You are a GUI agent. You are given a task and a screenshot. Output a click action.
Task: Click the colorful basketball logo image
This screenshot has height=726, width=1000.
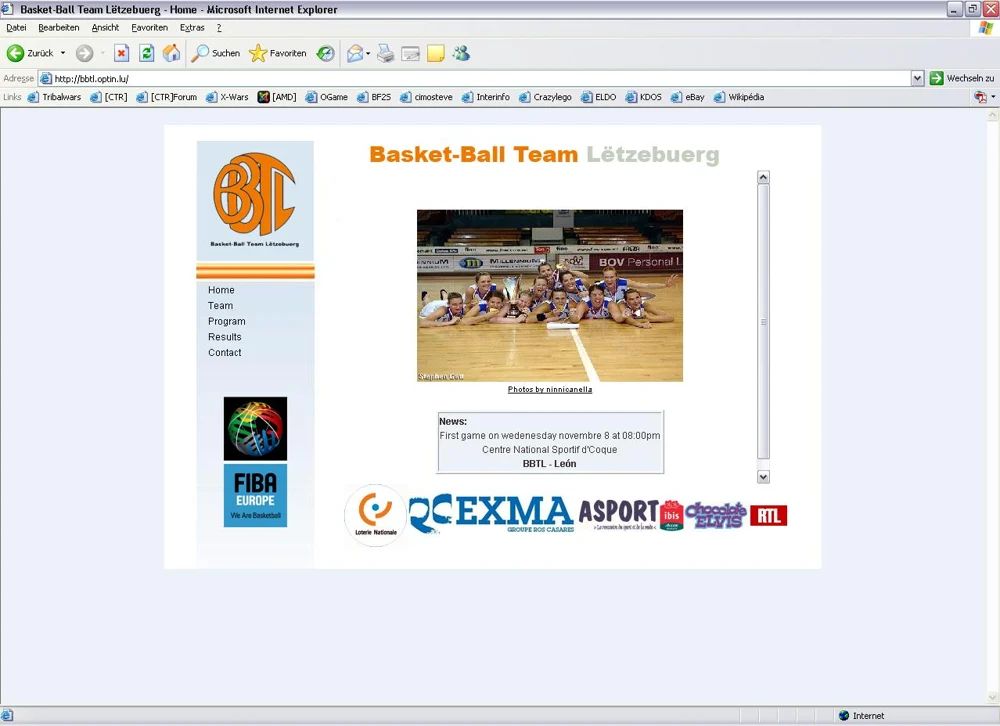click(255, 429)
